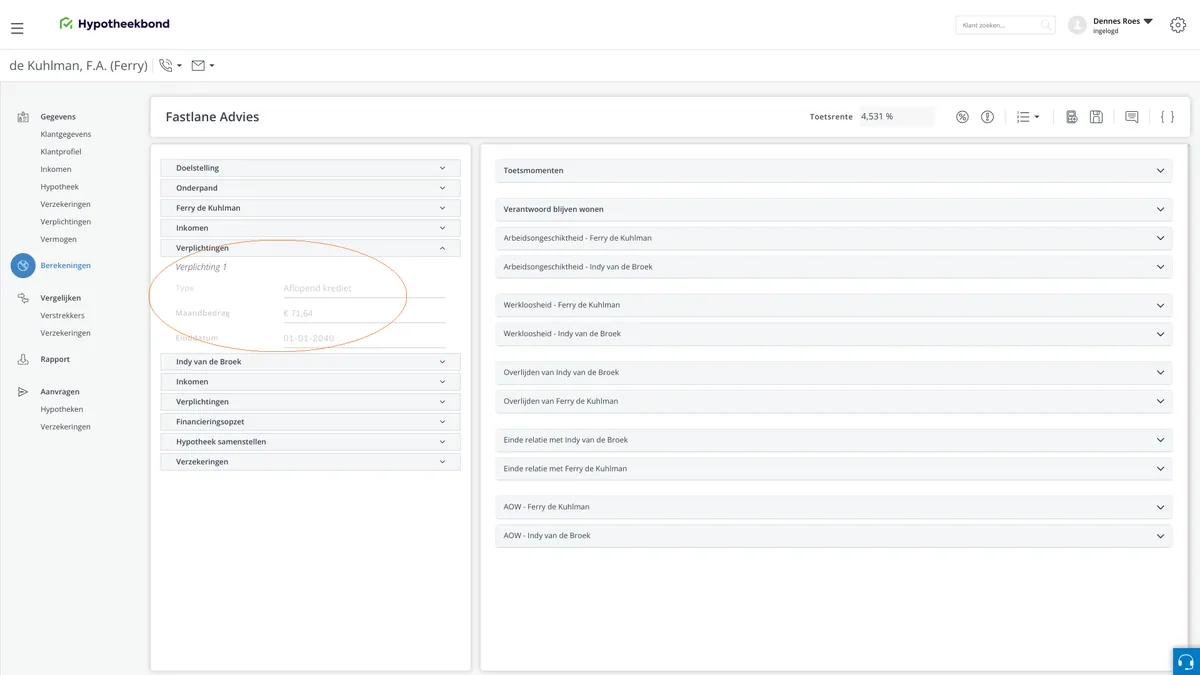Click the Toetsrente value field
The height and width of the screenshot is (675, 1200).
coord(897,117)
